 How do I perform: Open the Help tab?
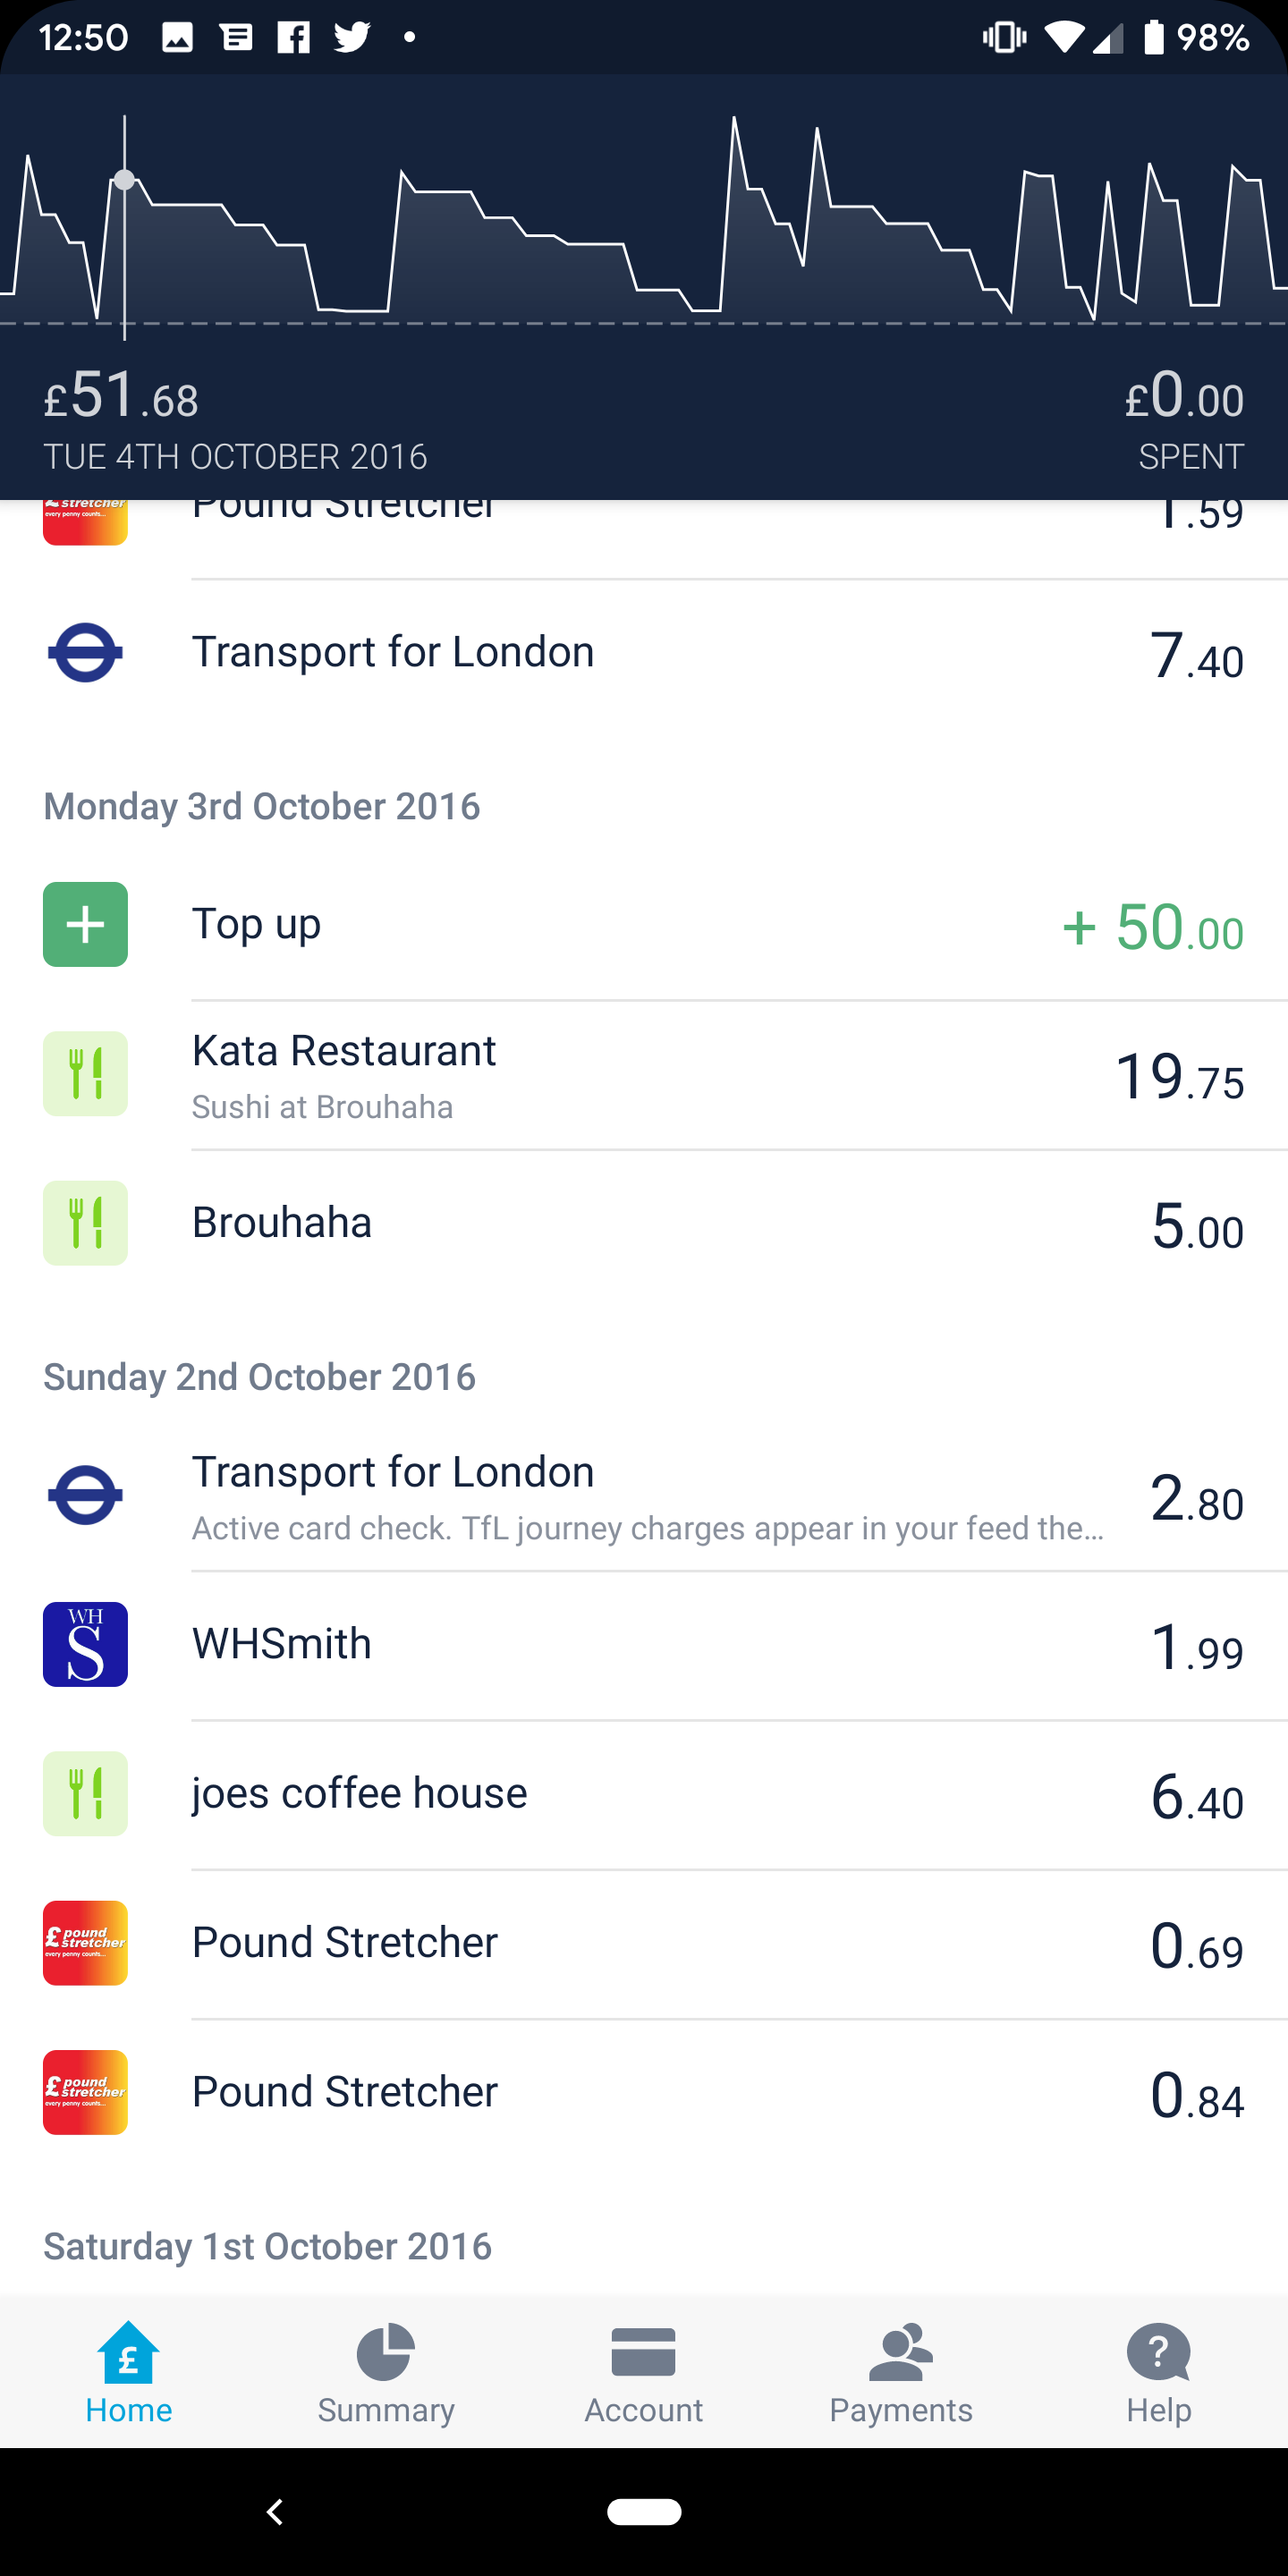pos(1158,2372)
